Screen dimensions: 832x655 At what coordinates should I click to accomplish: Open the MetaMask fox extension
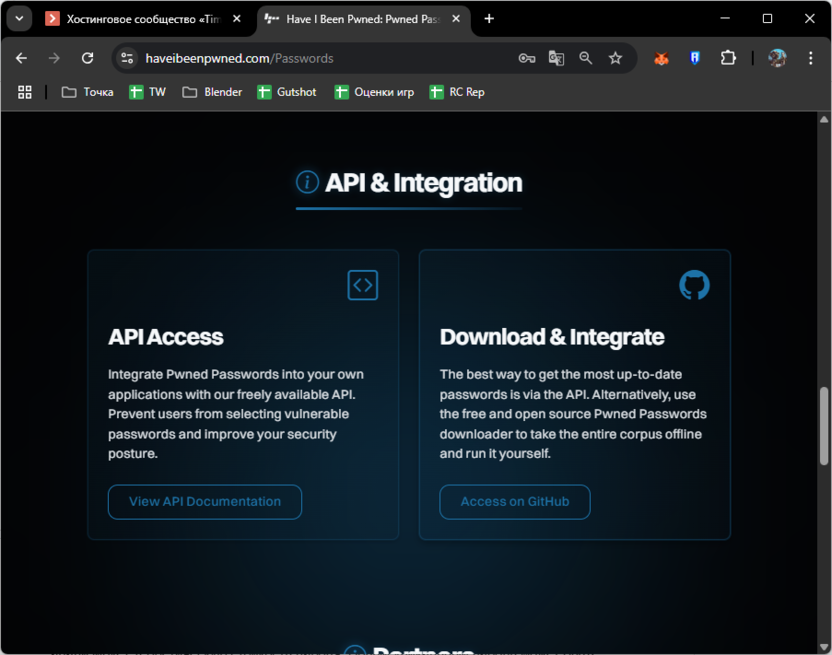click(661, 59)
